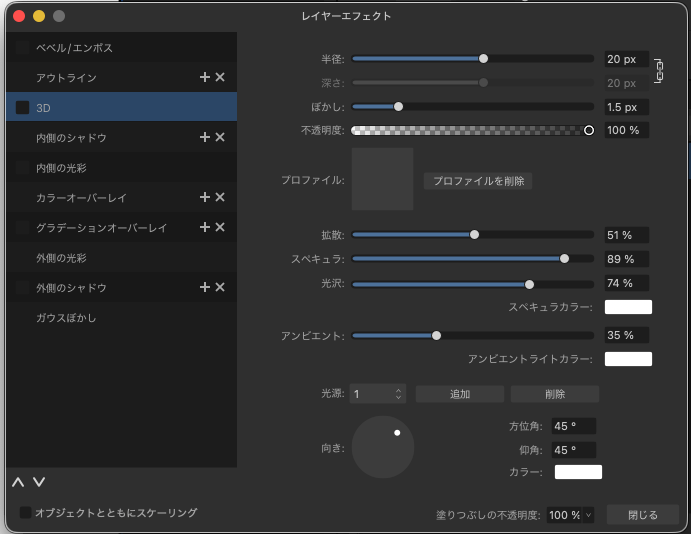The width and height of the screenshot is (691, 534).
Task: Add another 内側のシャドウ effect with plus icon
Action: [204, 137]
